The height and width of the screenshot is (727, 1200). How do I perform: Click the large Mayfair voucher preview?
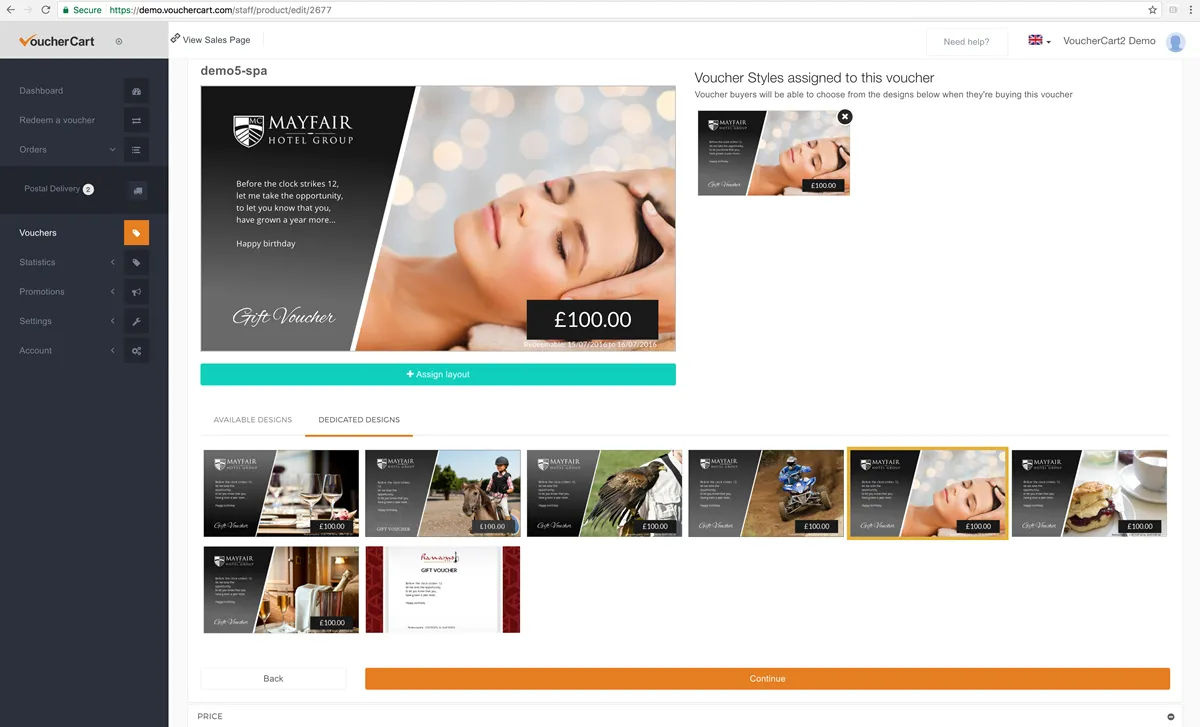tap(438, 218)
